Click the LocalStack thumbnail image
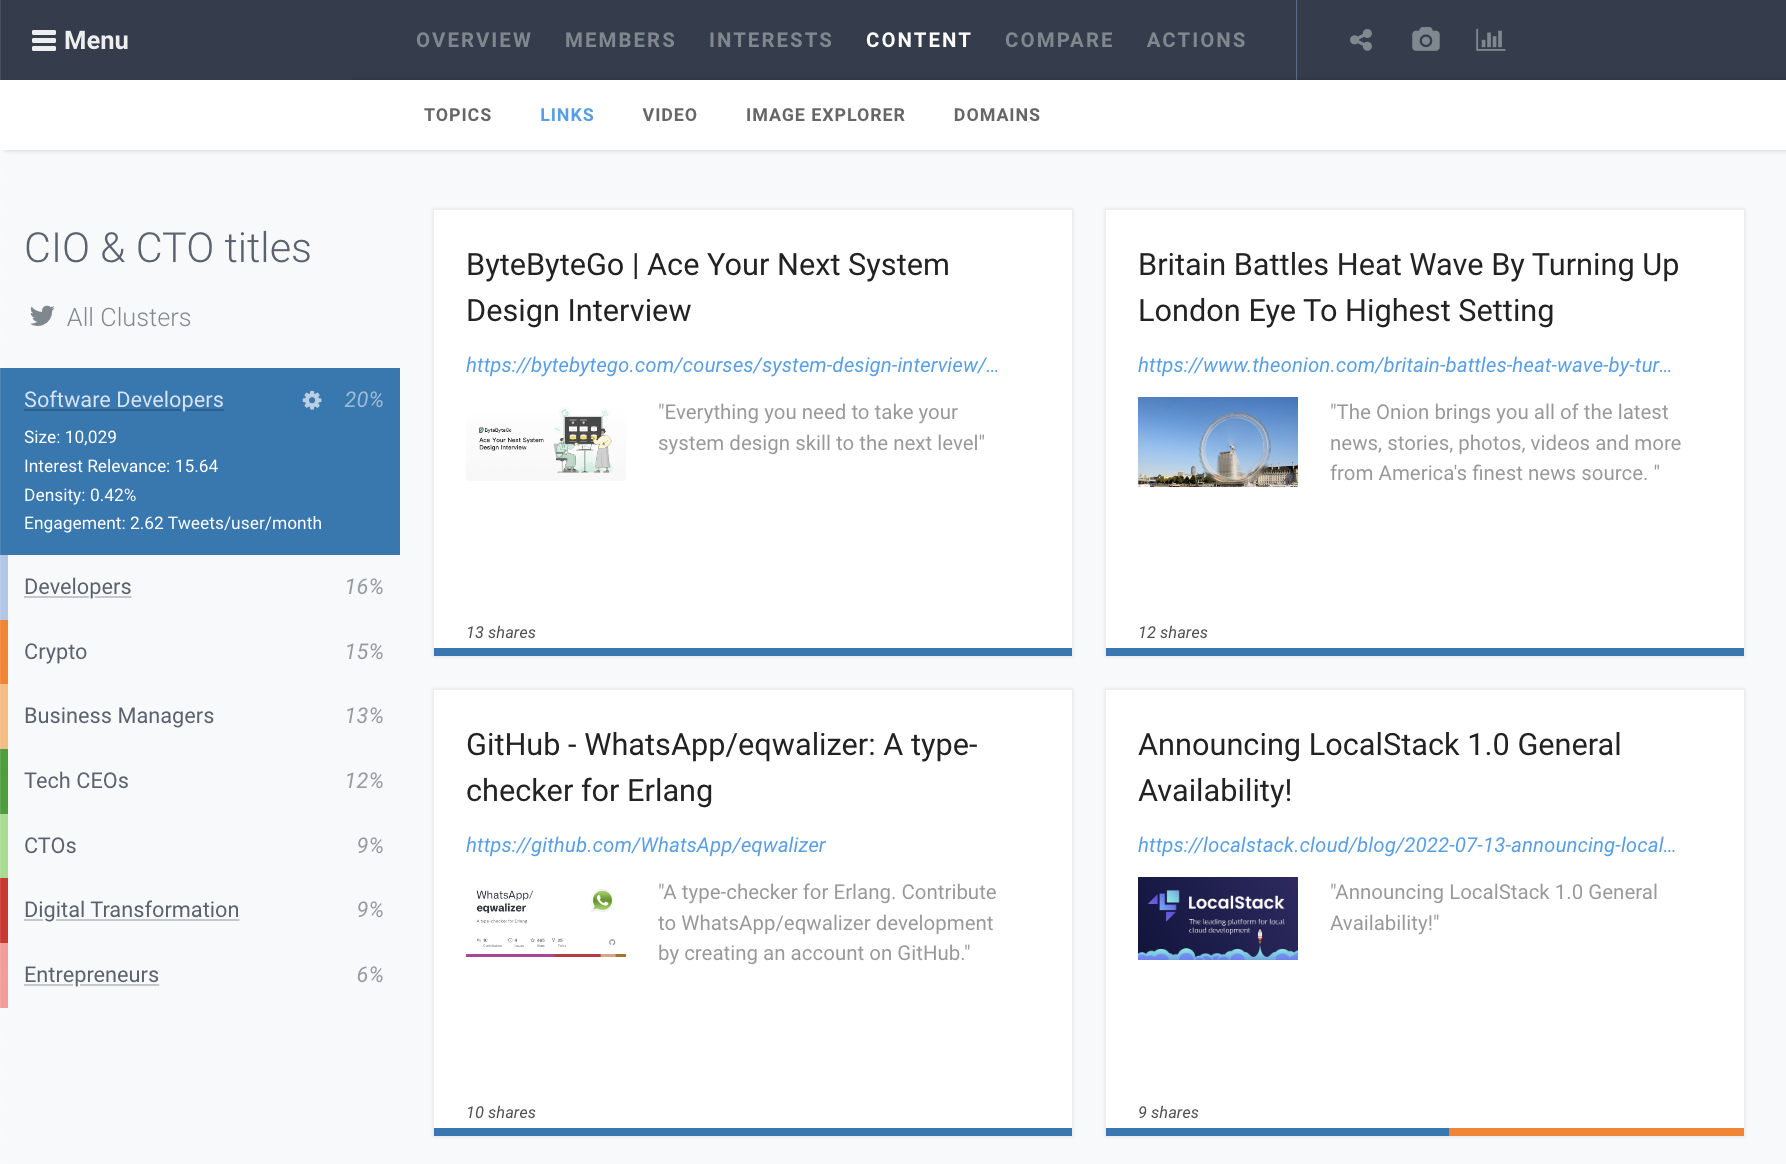The image size is (1786, 1164). pos(1218,918)
